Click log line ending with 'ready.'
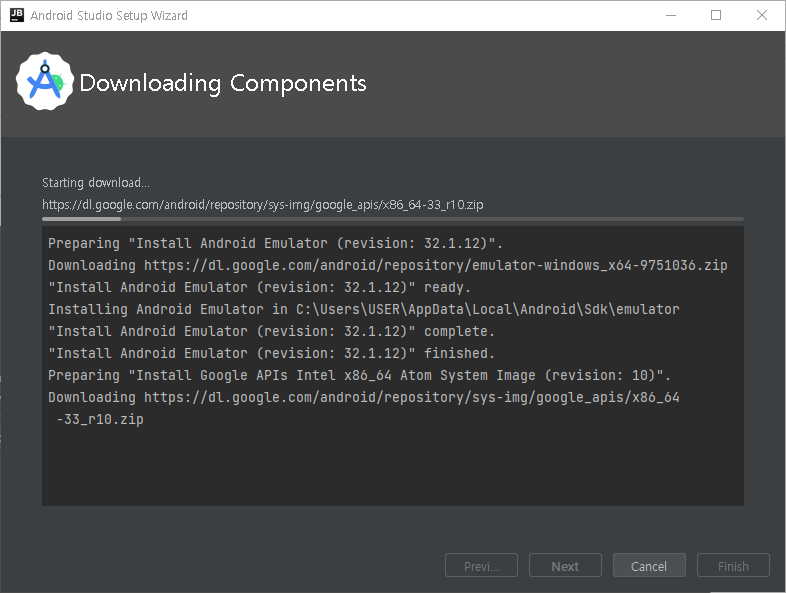The width and height of the screenshot is (786, 593). pyautogui.click(x=259, y=287)
